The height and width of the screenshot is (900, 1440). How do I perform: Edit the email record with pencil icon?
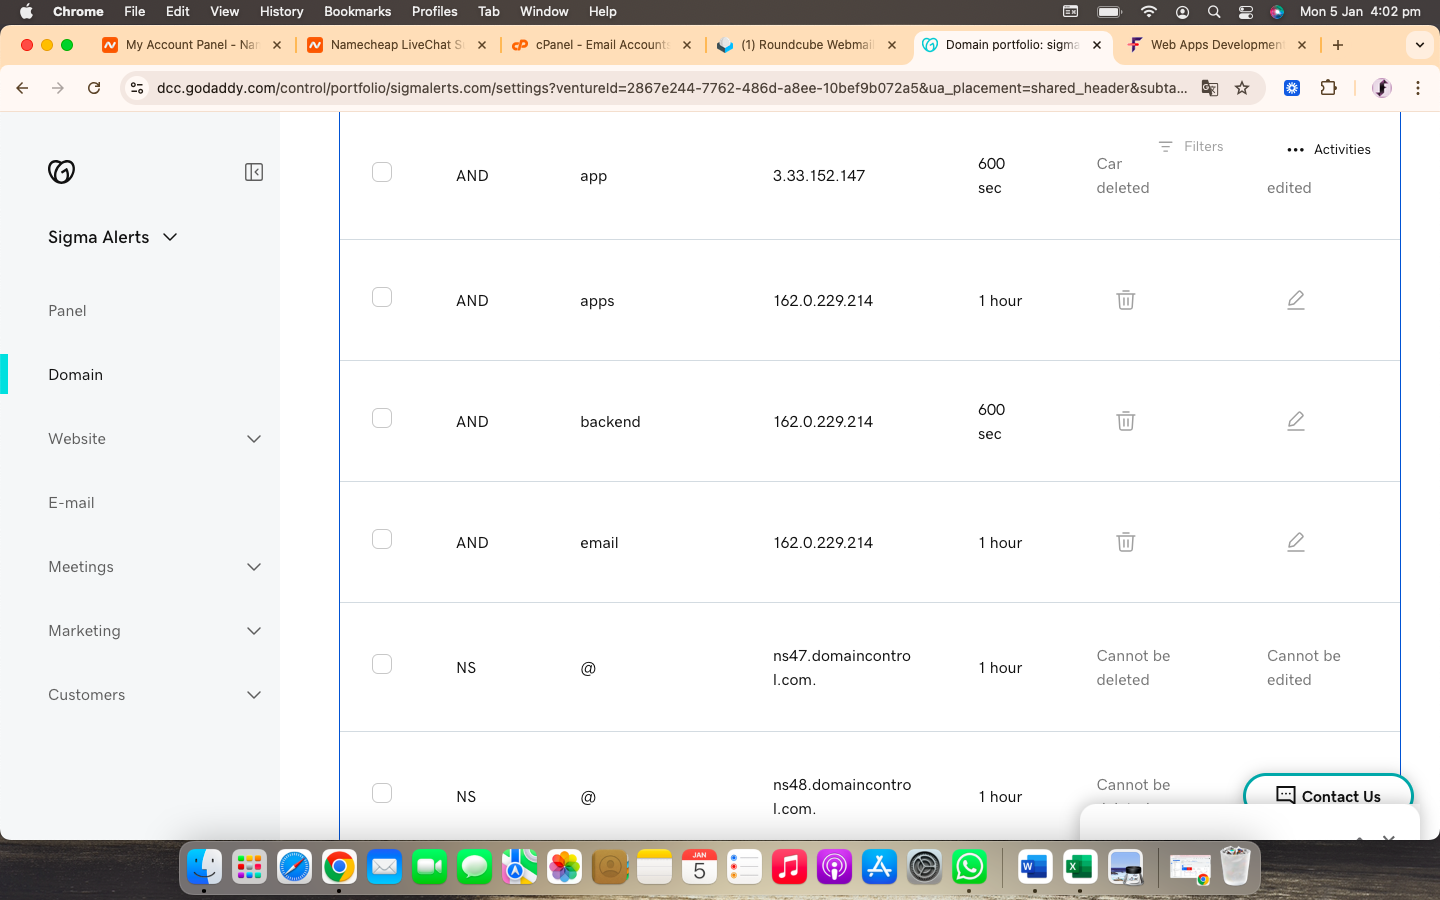[1295, 542]
